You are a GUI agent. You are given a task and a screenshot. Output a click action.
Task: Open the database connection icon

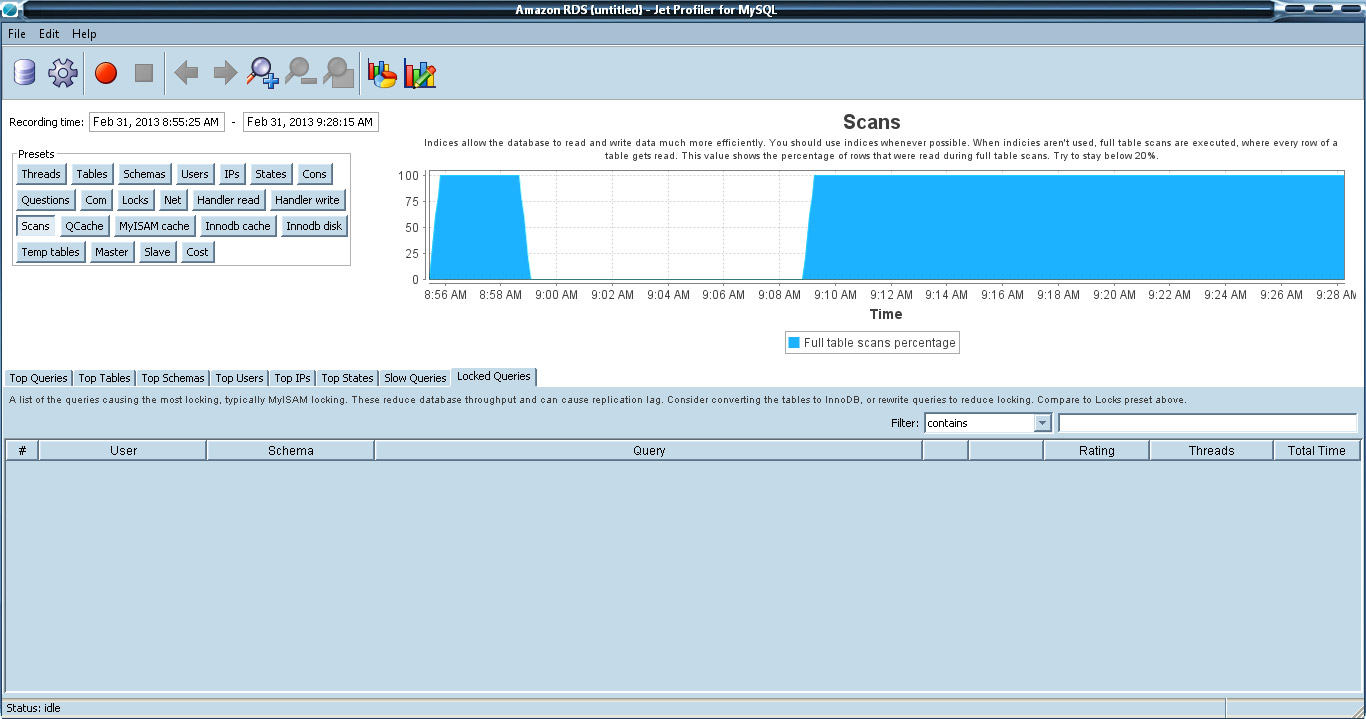click(x=24, y=72)
